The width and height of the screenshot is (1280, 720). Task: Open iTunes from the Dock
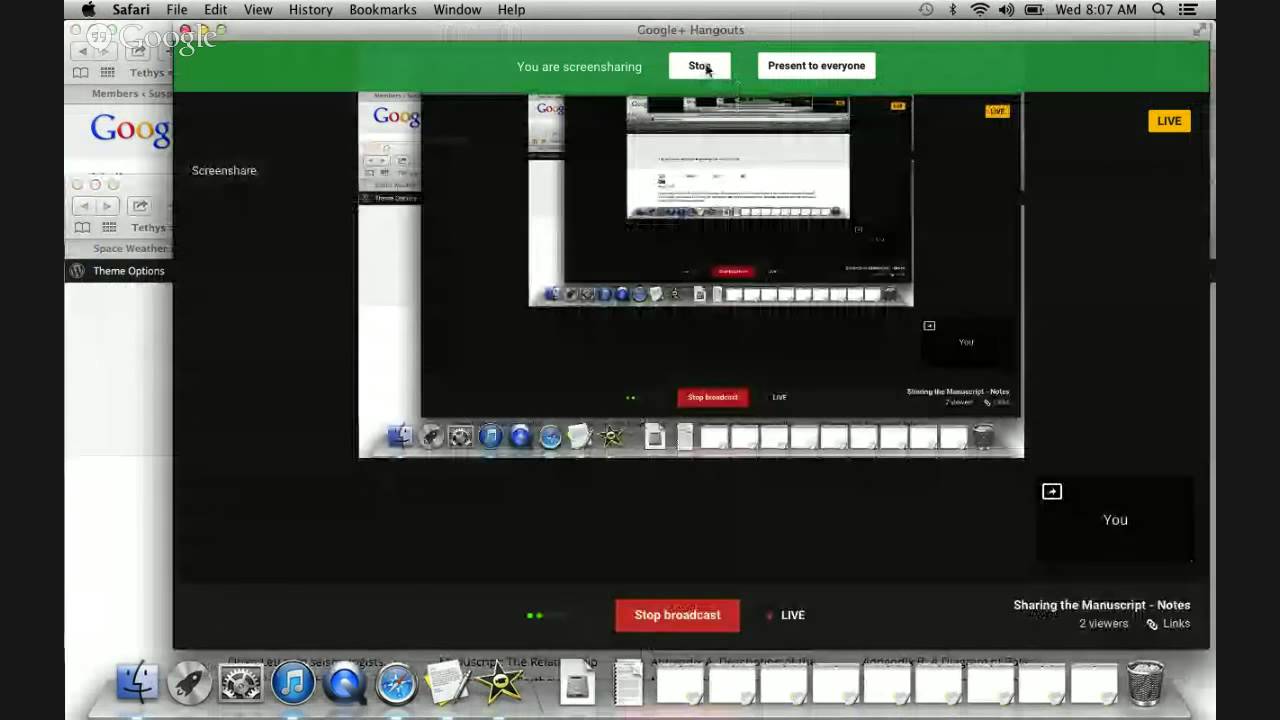coord(293,683)
